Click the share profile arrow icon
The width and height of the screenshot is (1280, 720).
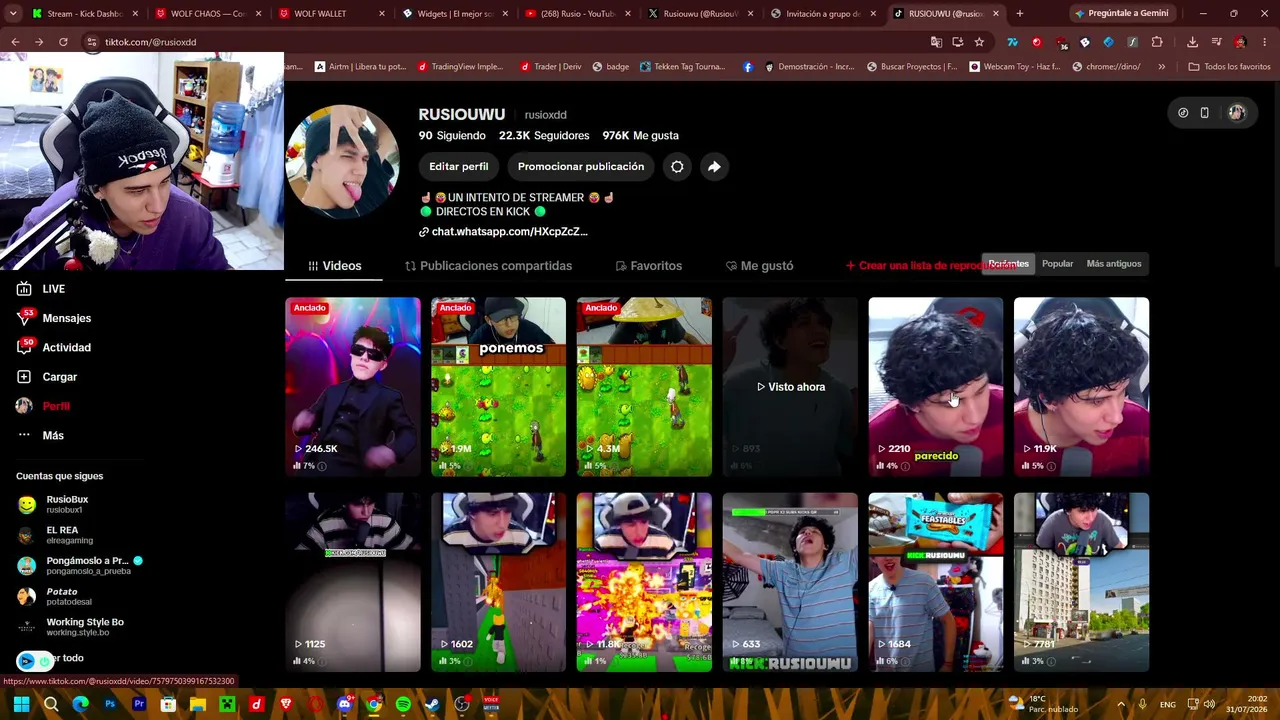point(714,167)
